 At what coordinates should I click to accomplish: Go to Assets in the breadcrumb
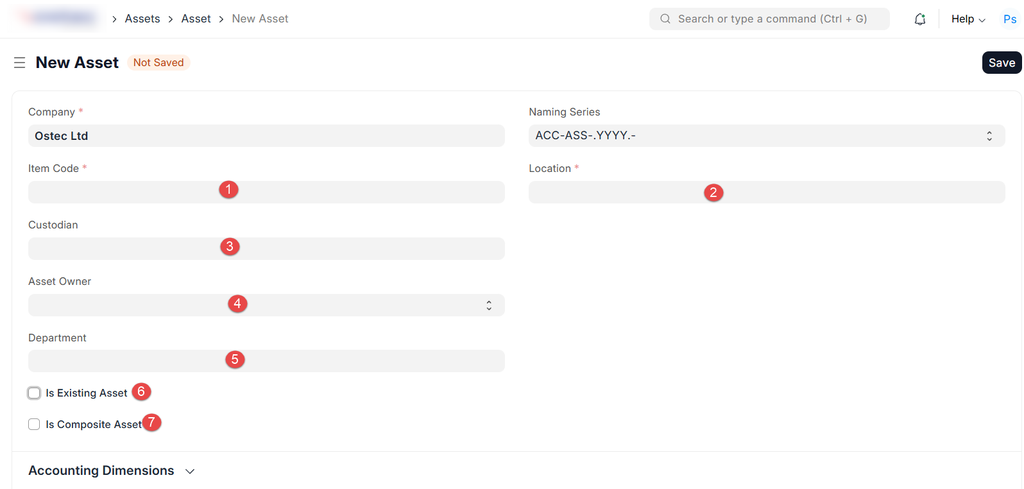pyautogui.click(x=142, y=19)
